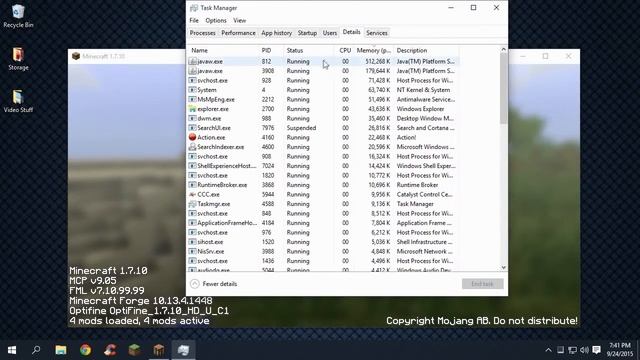Select the SearchUI.exe suspended row
This screenshot has height=360, width=640.
click(x=323, y=128)
